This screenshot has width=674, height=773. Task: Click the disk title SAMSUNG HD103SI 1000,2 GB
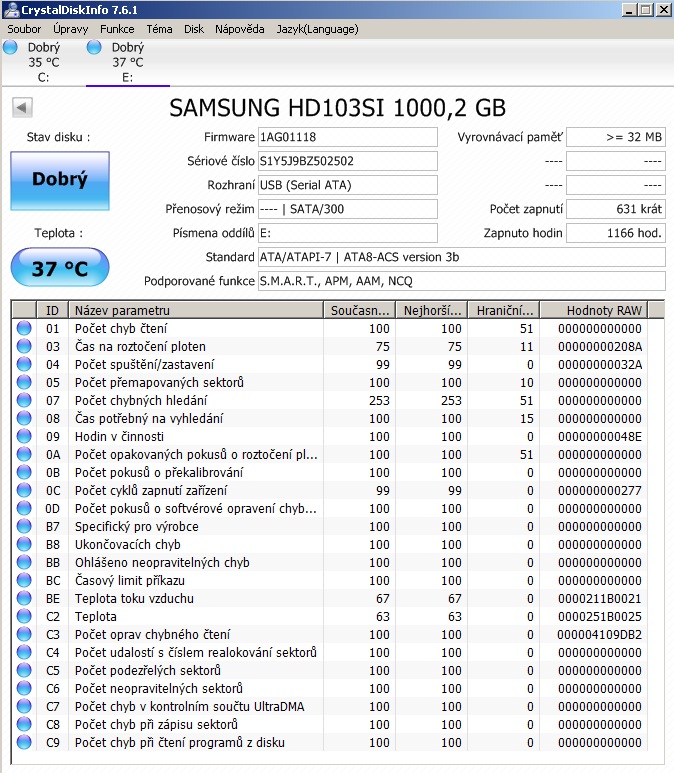tap(338, 108)
